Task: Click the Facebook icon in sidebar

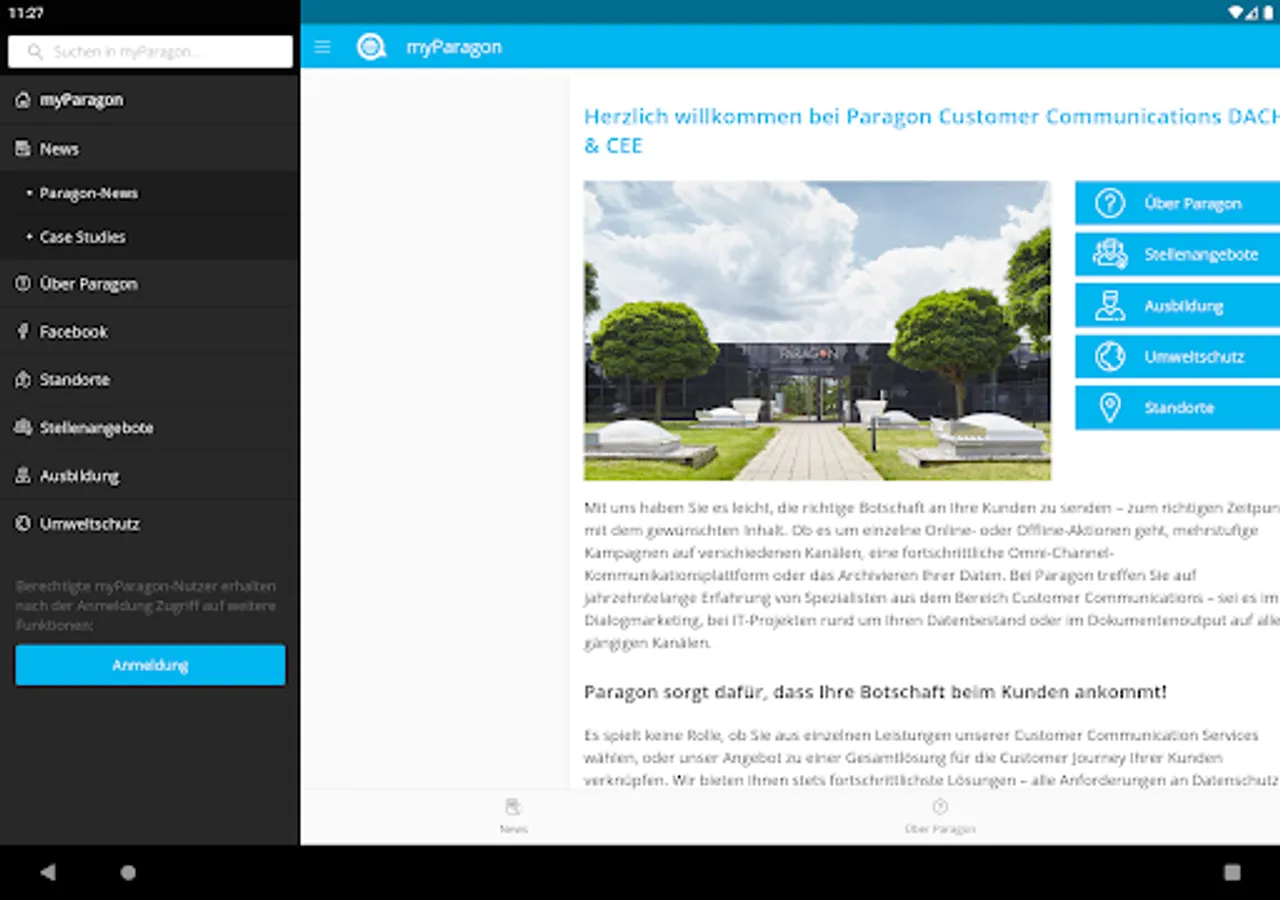Action: [x=23, y=332]
